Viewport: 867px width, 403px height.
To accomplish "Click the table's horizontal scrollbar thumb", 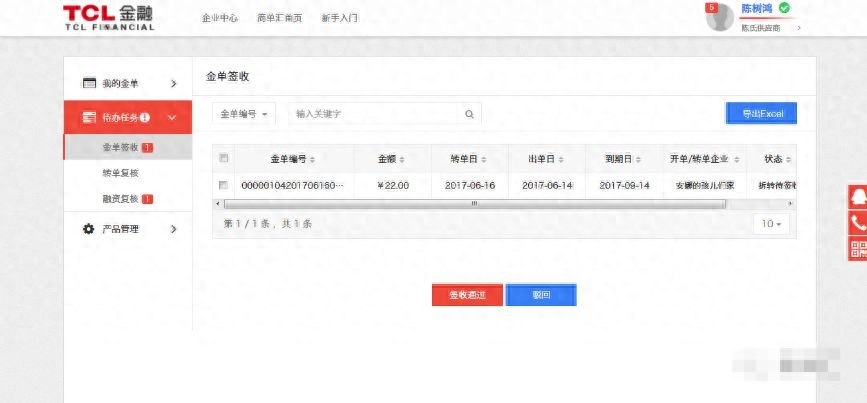I will click(474, 204).
